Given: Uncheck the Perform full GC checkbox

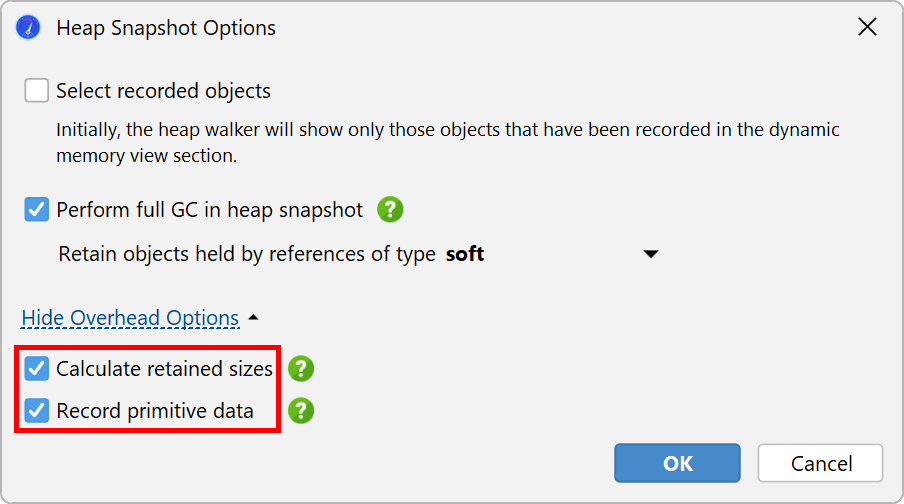Looking at the screenshot, I should [37, 210].
